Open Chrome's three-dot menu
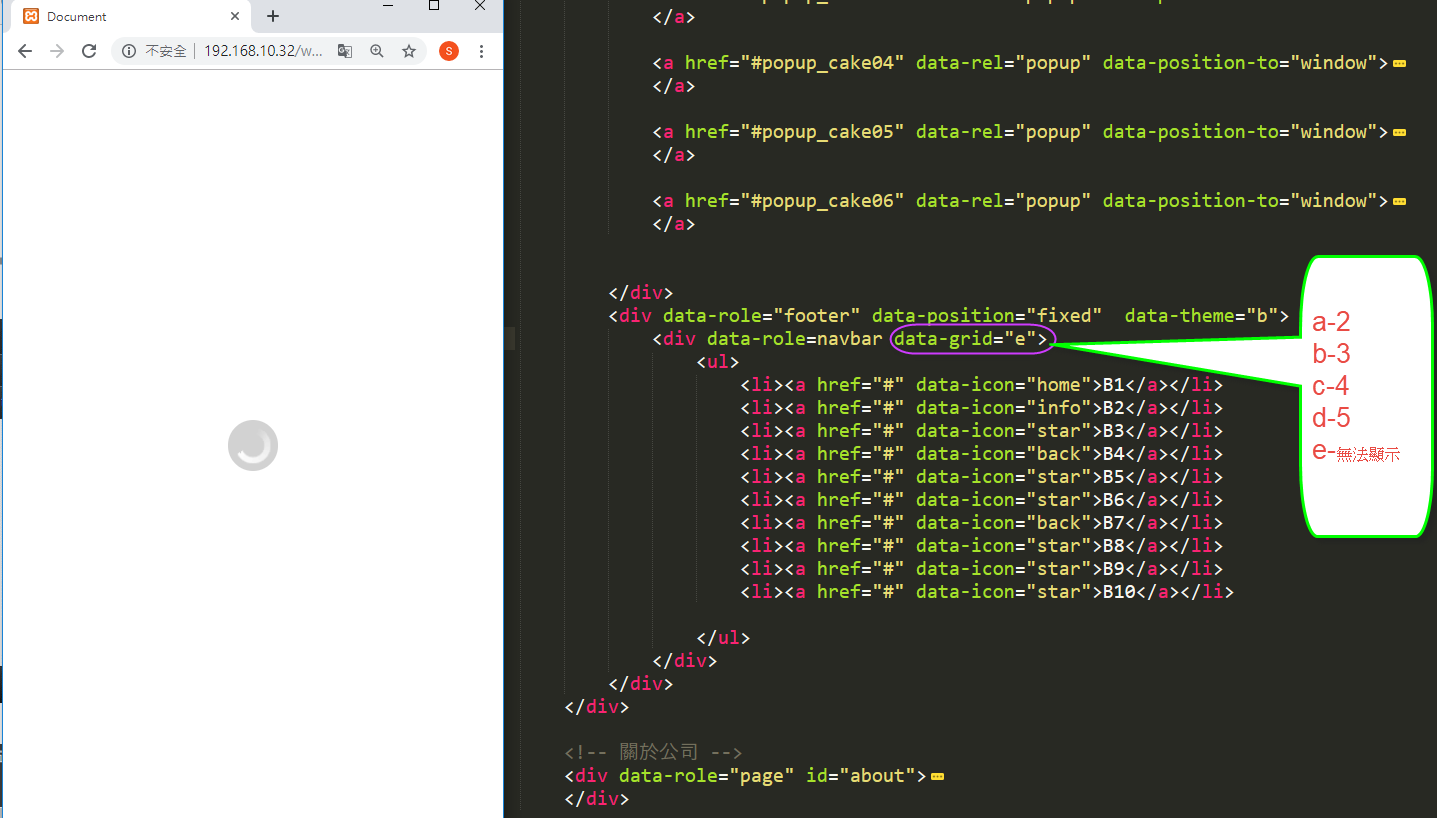Viewport: 1437px width, 818px height. (482, 51)
